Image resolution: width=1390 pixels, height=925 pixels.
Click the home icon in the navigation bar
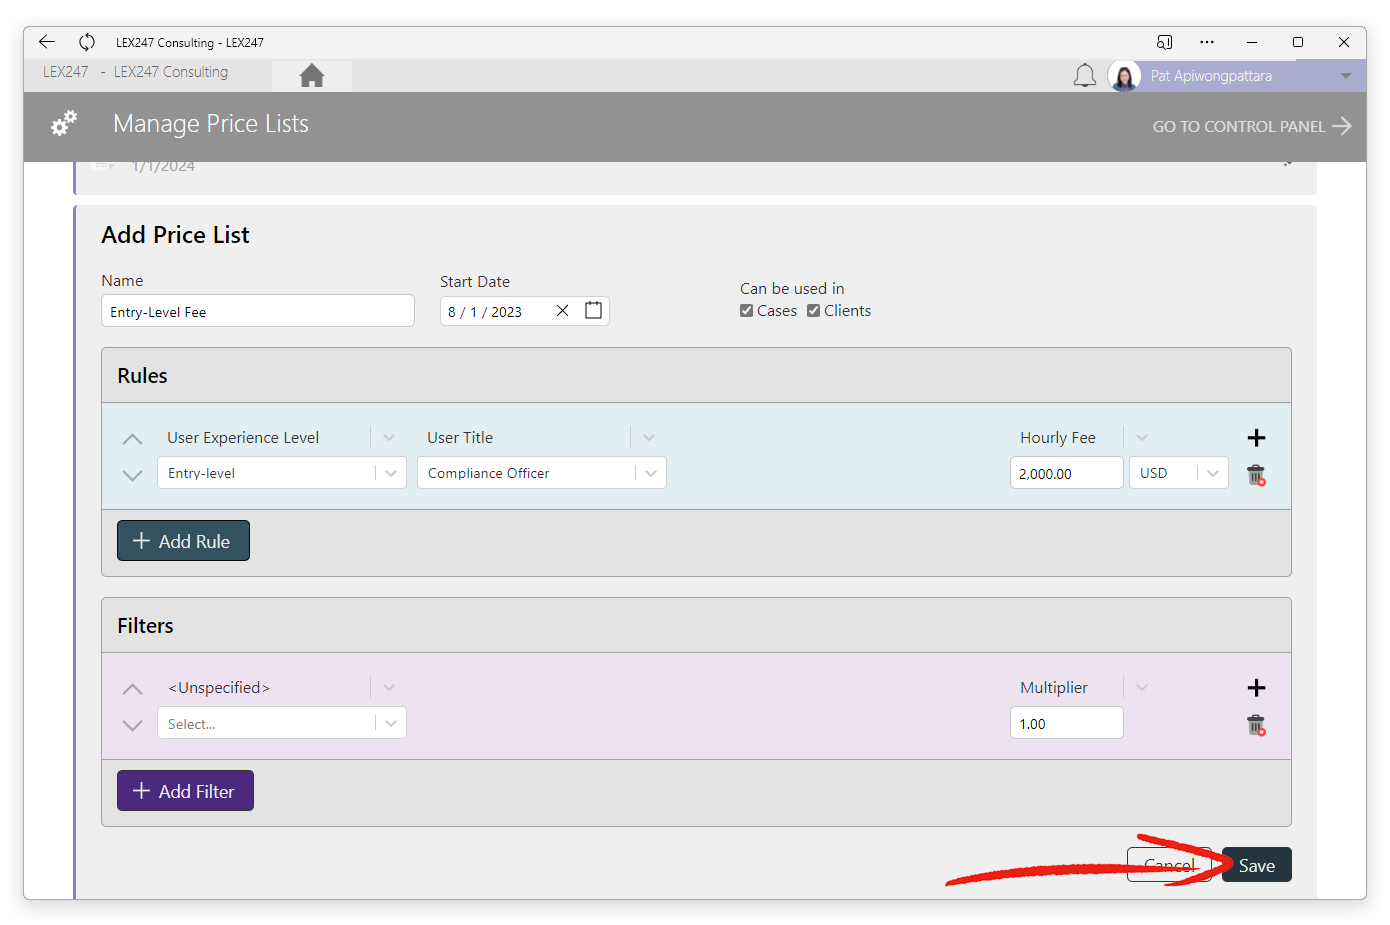coord(311,74)
